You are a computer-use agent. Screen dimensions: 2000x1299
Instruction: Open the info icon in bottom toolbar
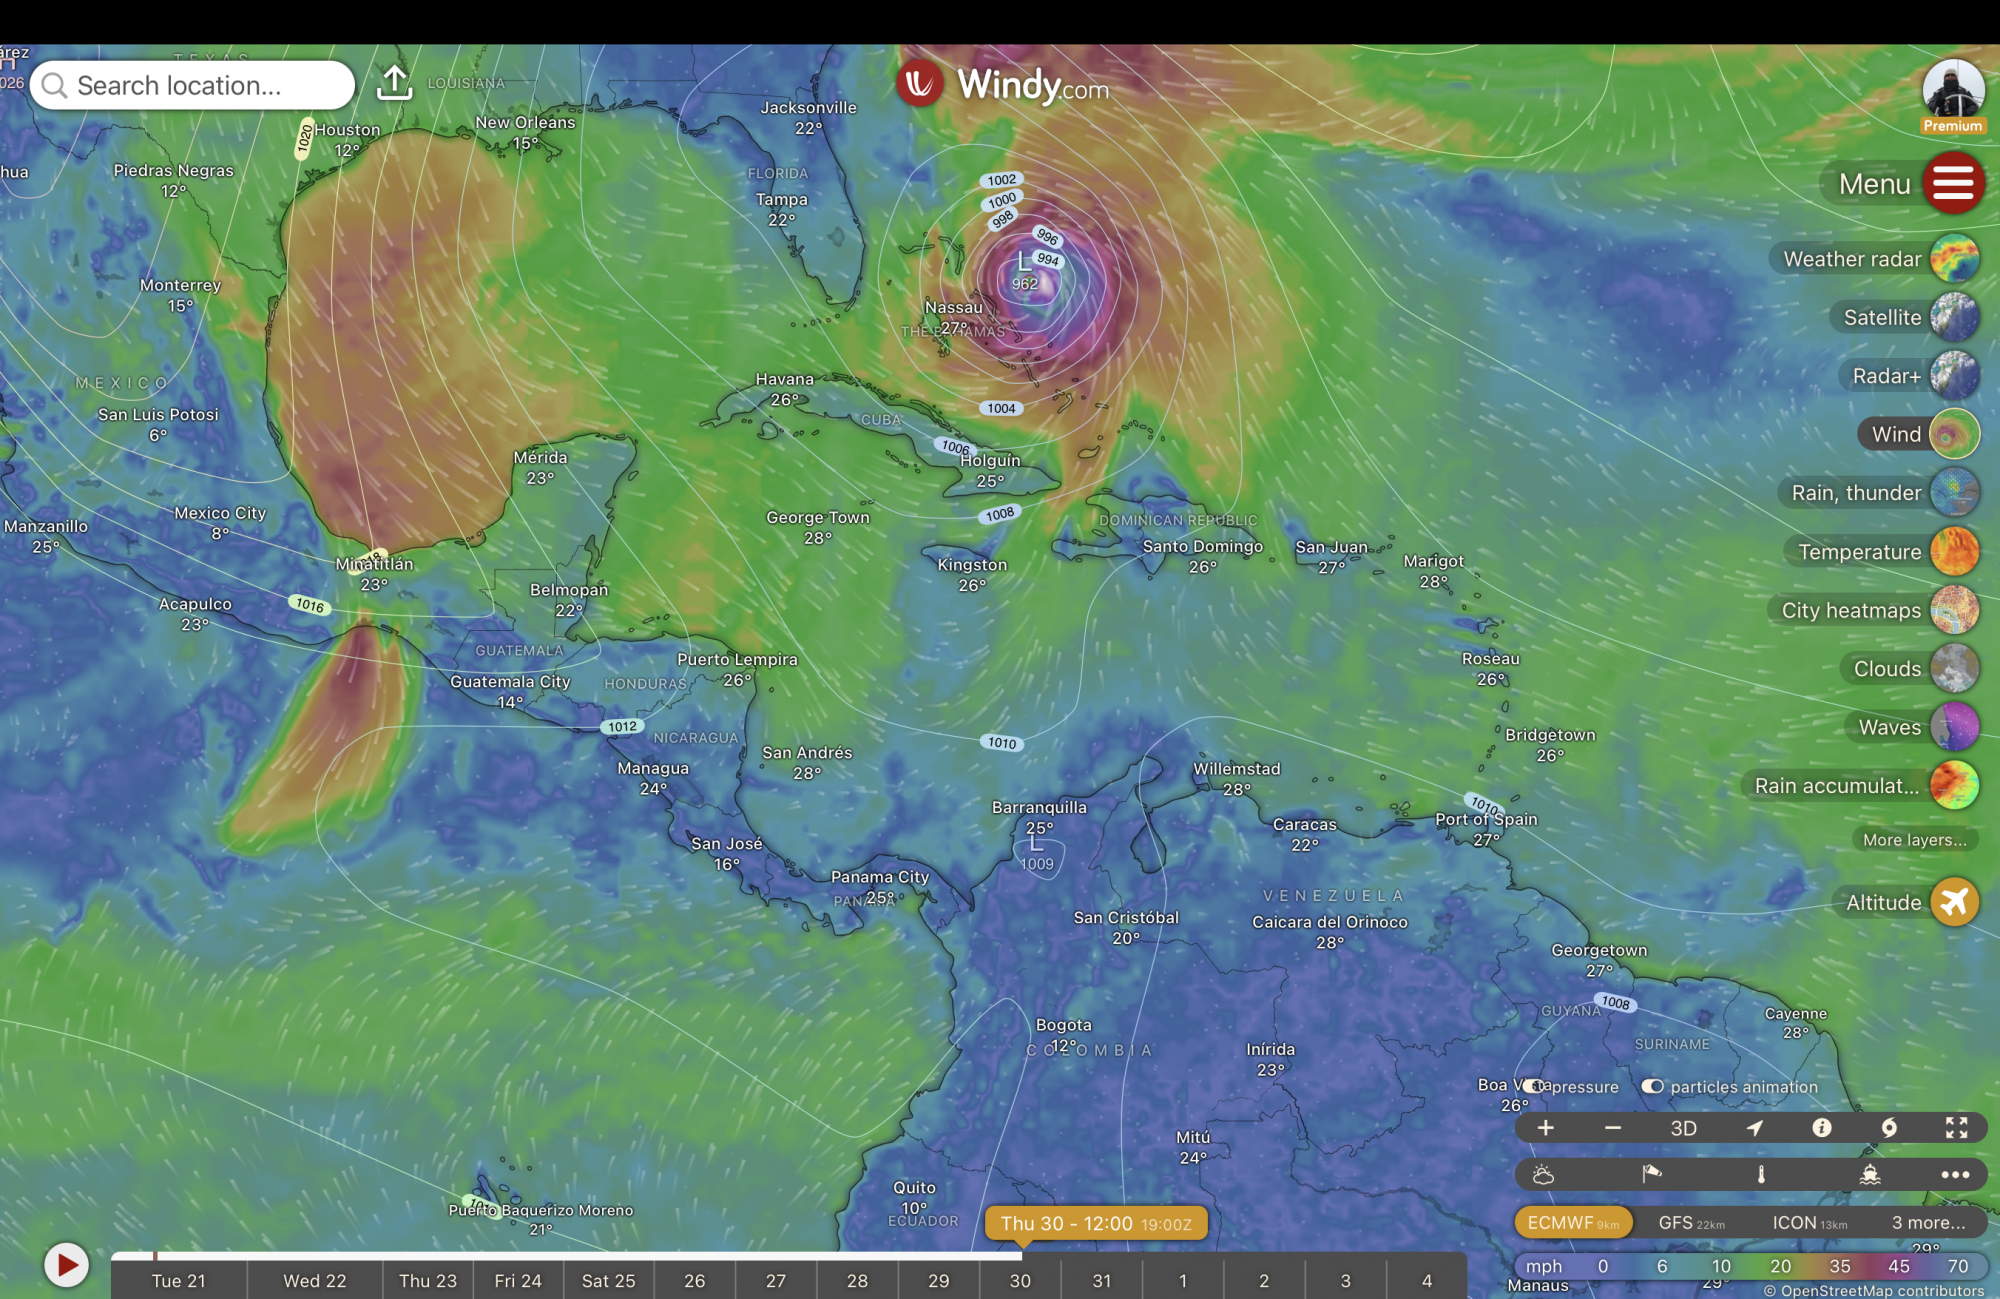coord(1822,1128)
